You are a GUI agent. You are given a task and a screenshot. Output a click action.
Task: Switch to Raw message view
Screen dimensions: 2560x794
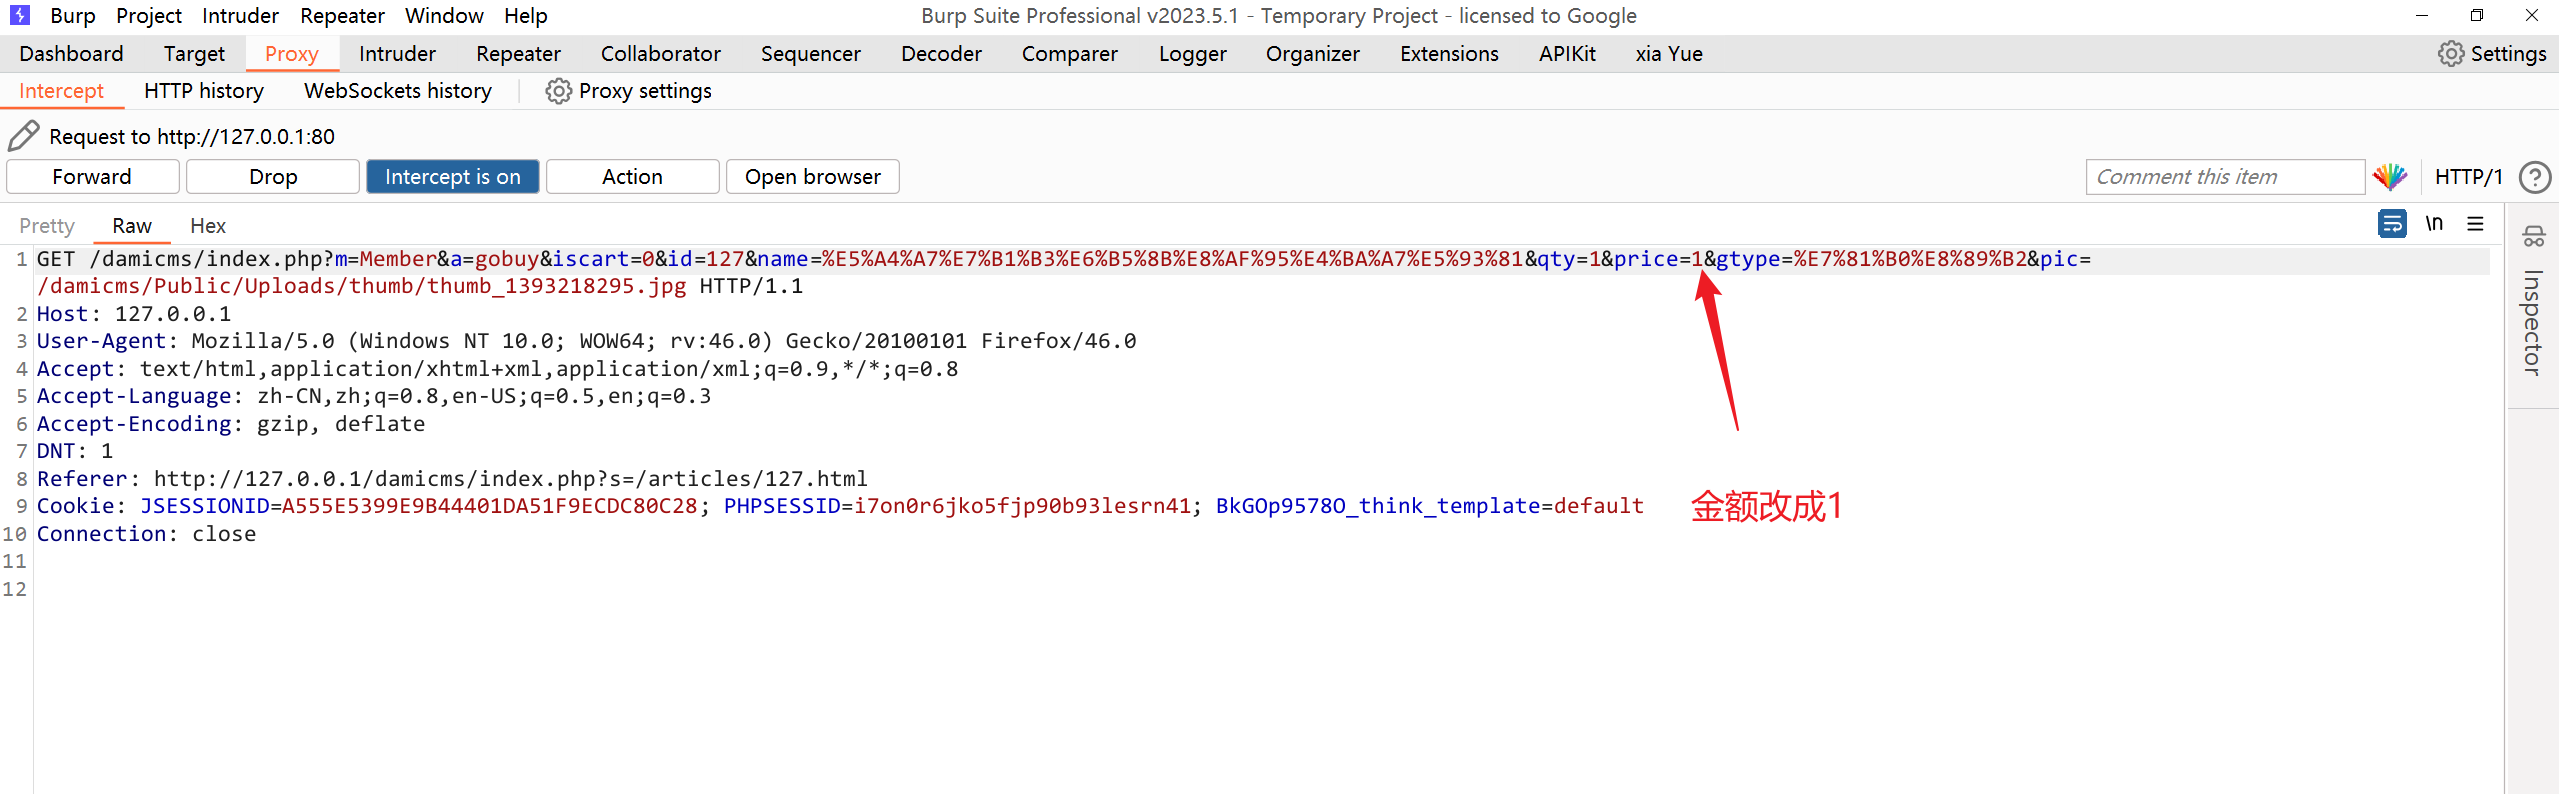coord(132,226)
